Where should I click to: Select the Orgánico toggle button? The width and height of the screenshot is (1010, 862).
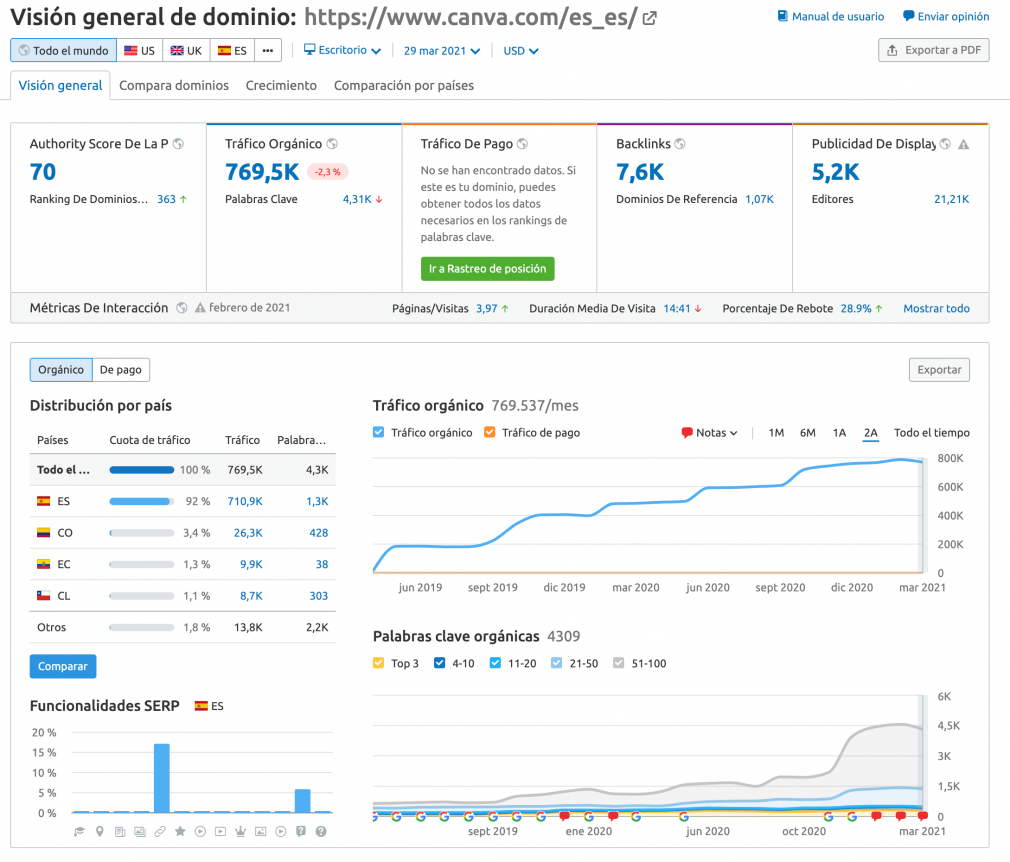[x=61, y=370]
